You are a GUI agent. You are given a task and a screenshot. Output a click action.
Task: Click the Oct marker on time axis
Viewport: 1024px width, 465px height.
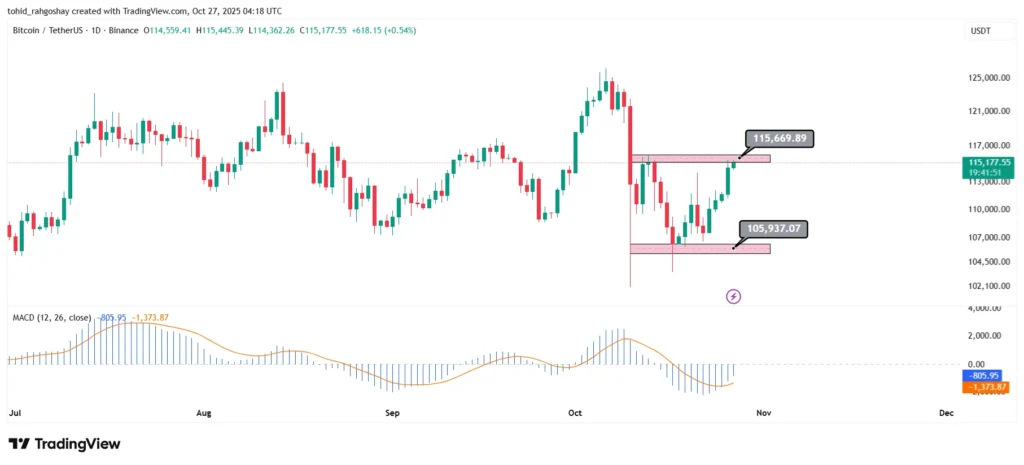[575, 412]
